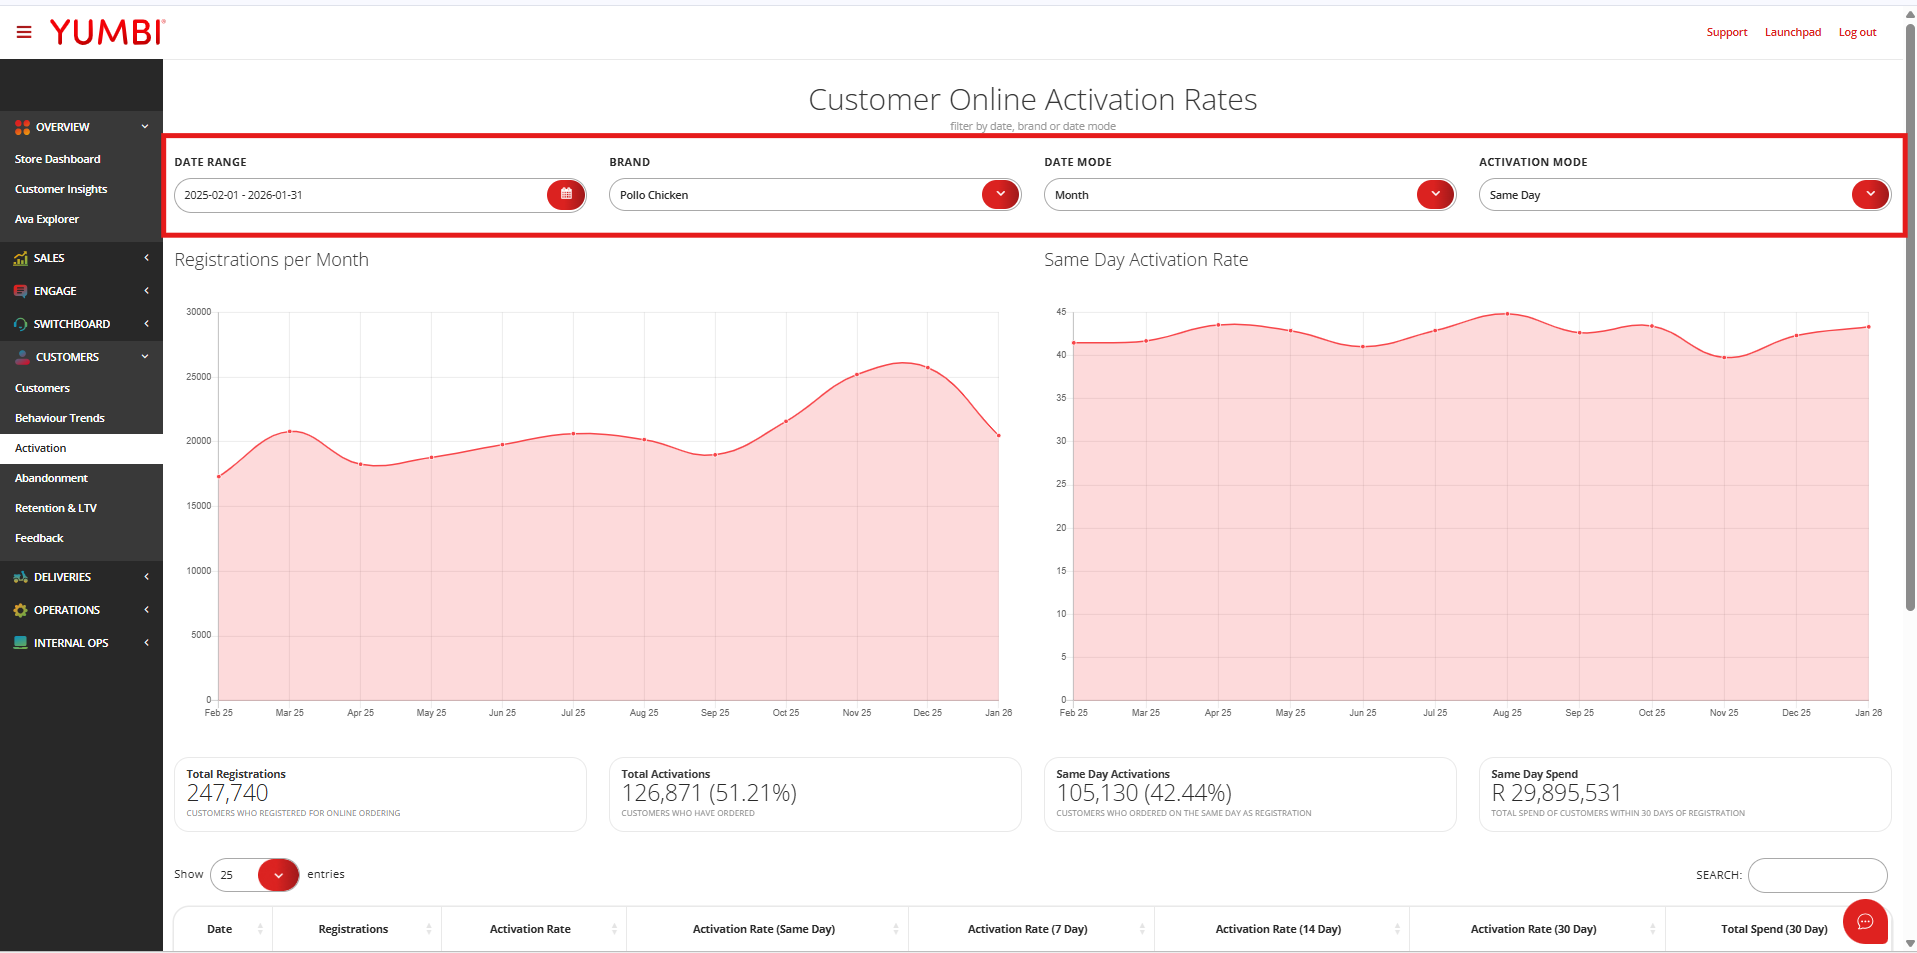This screenshot has width=1917, height=953.
Task: Open the live chat bubble icon
Action: click(1865, 922)
